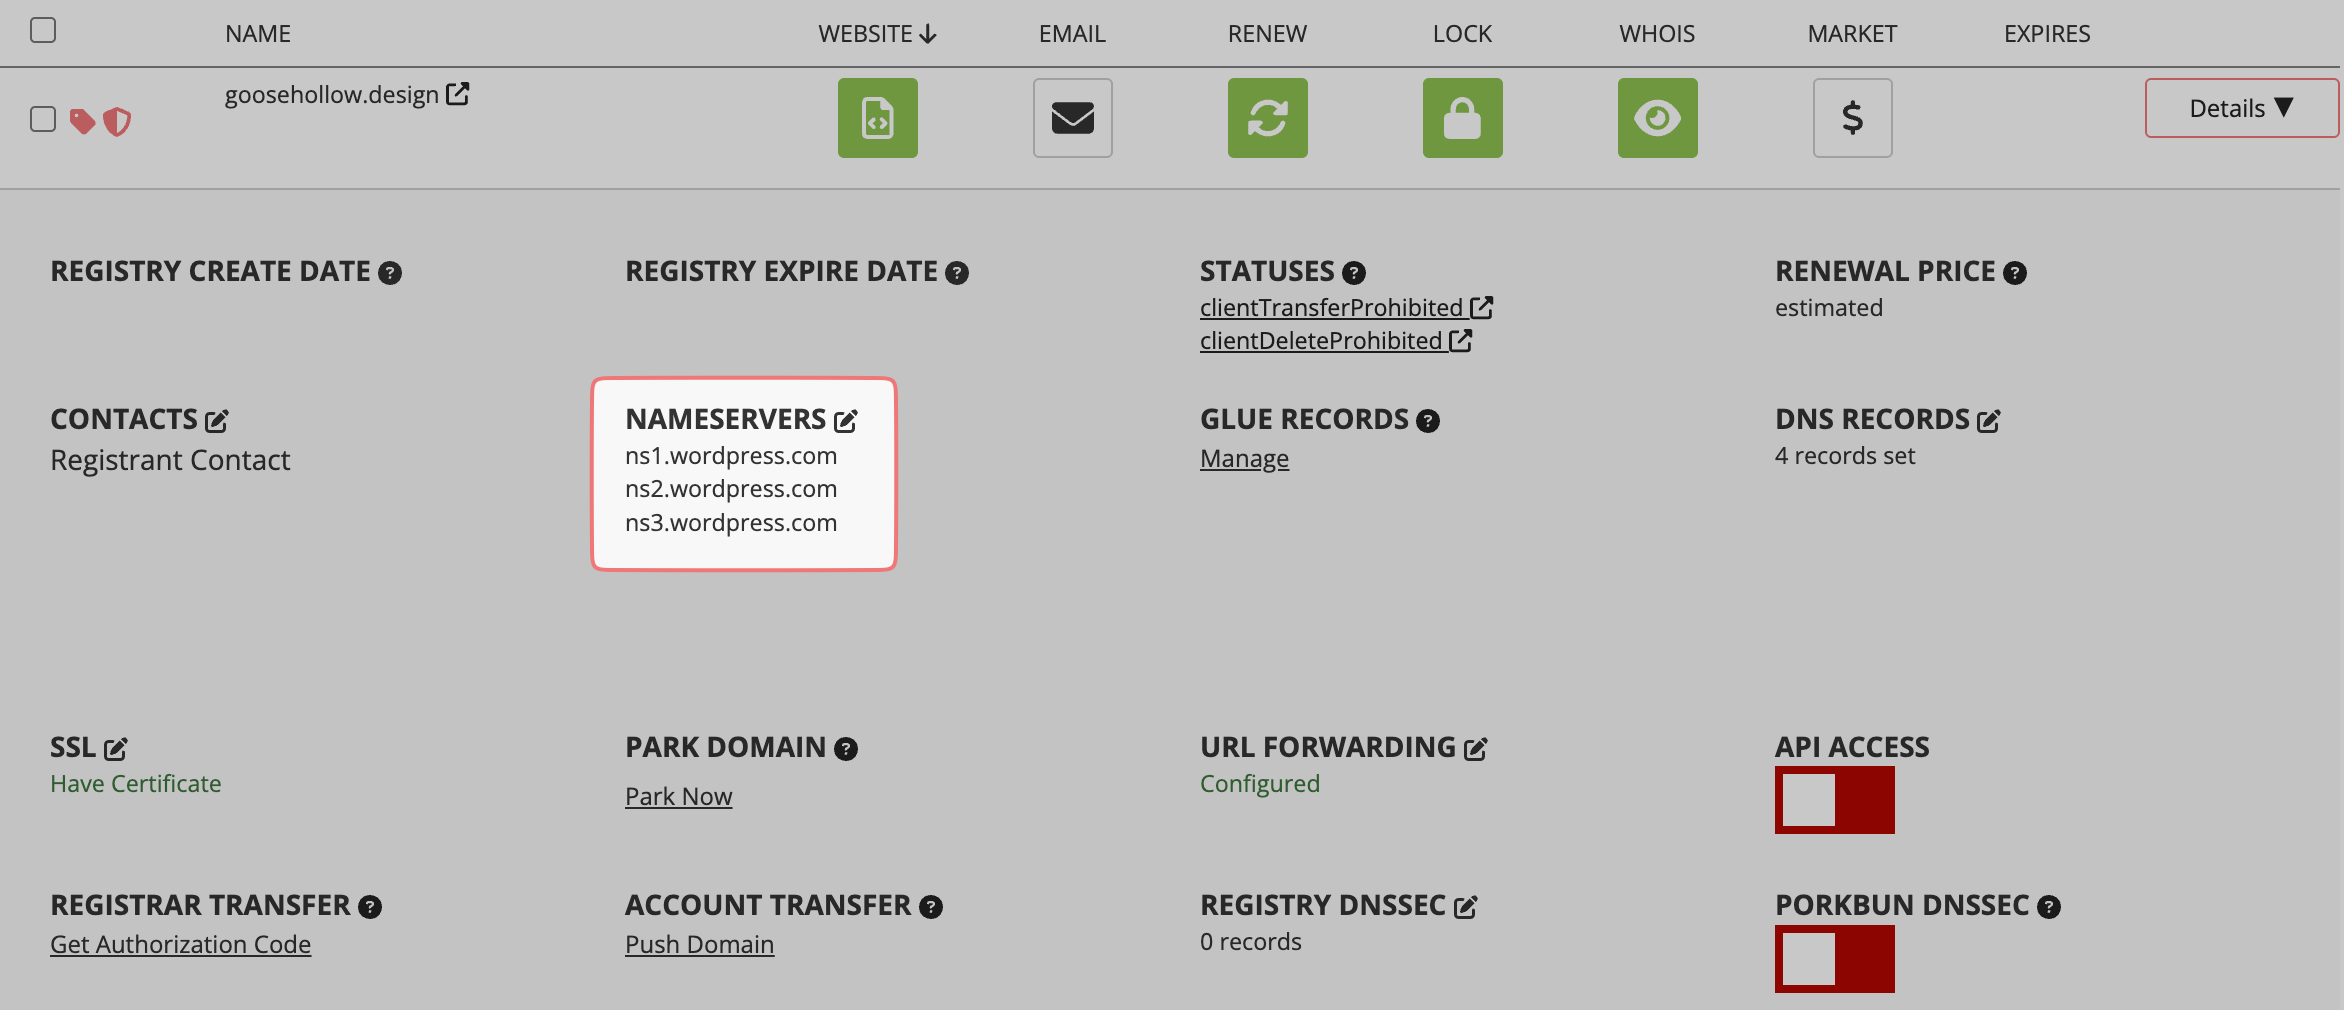Click the green padlock lock icon

pyautogui.click(x=1462, y=118)
